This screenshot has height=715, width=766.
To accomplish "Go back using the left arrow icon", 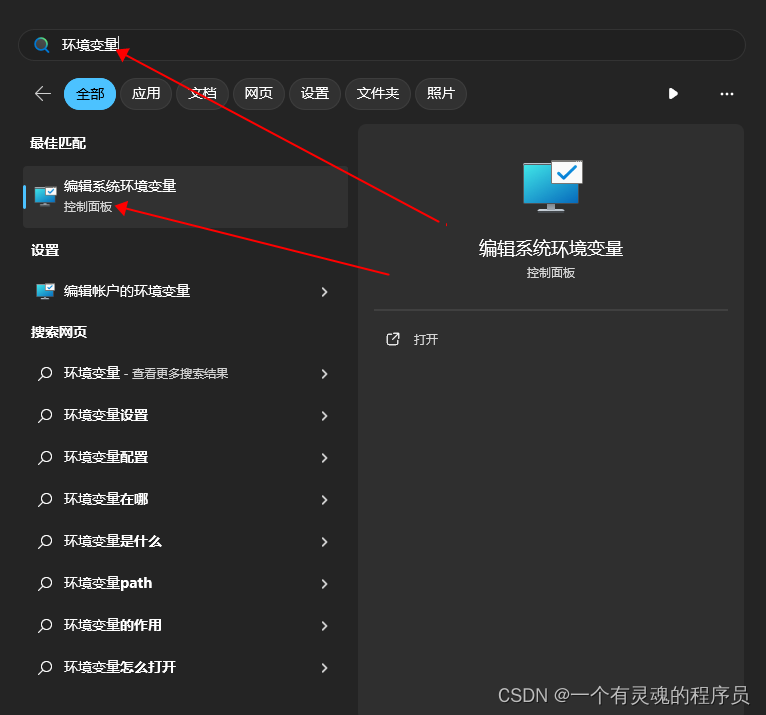I will [43, 93].
